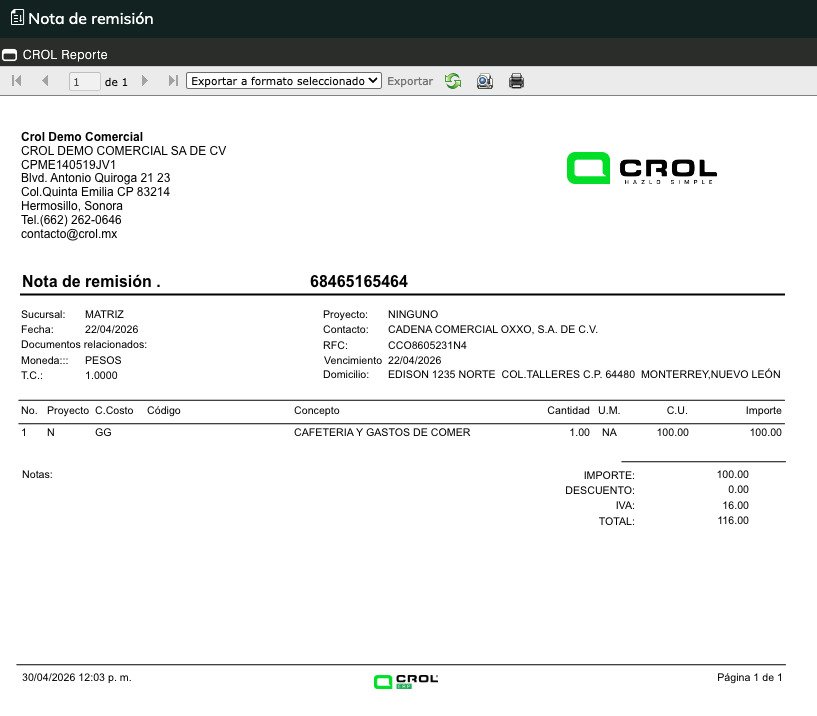
Task: Click email contacto@crol.mx
Action: 69,234
